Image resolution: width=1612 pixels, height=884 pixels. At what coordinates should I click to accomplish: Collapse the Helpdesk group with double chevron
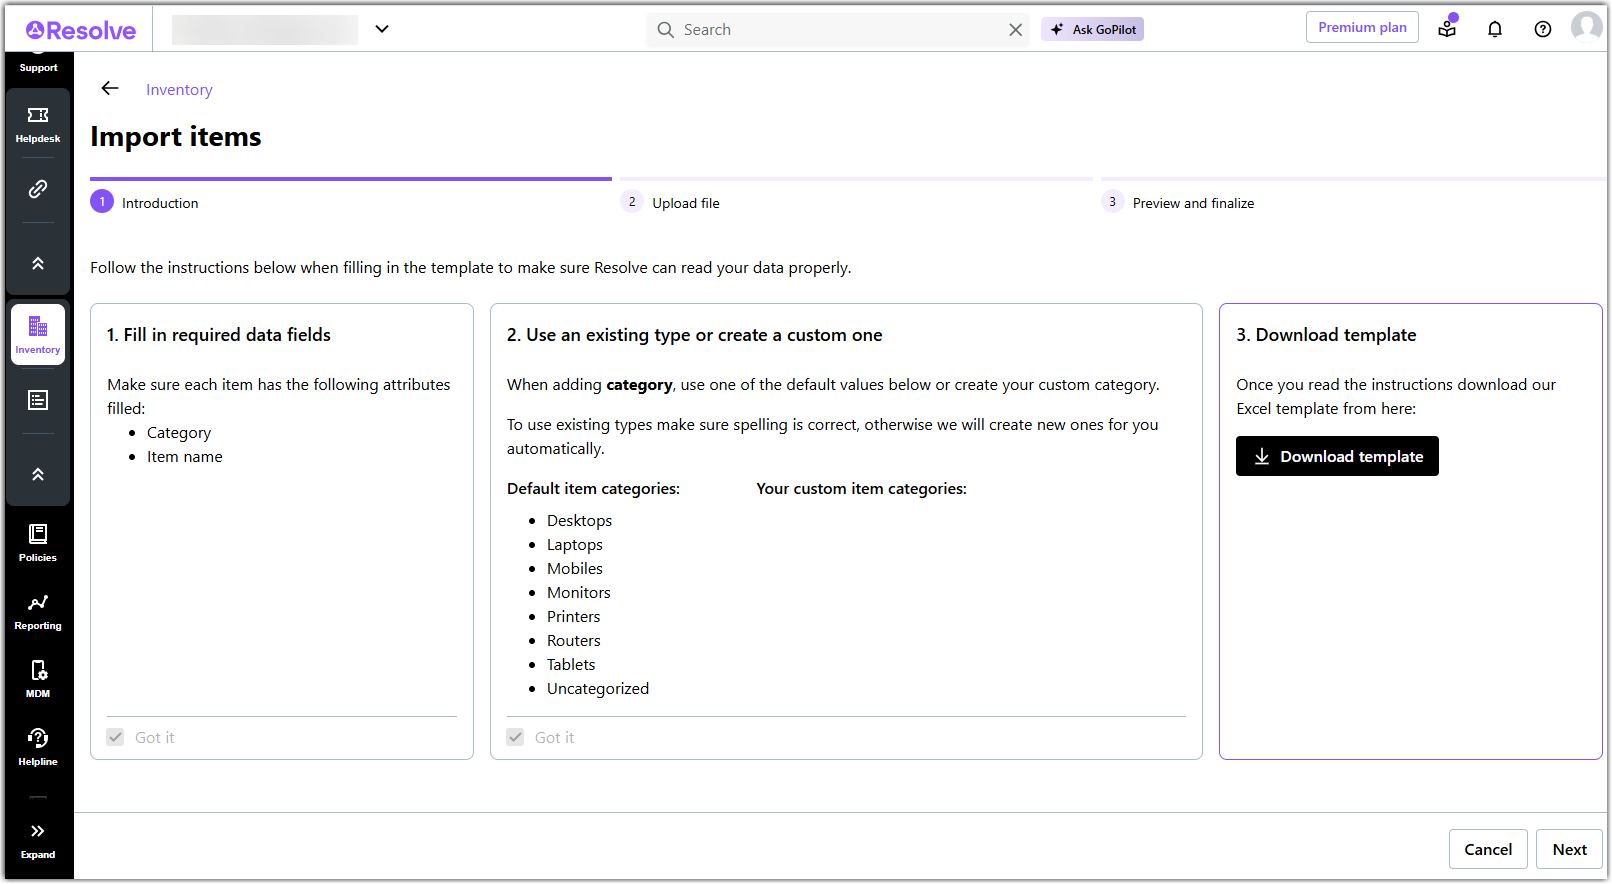(38, 264)
